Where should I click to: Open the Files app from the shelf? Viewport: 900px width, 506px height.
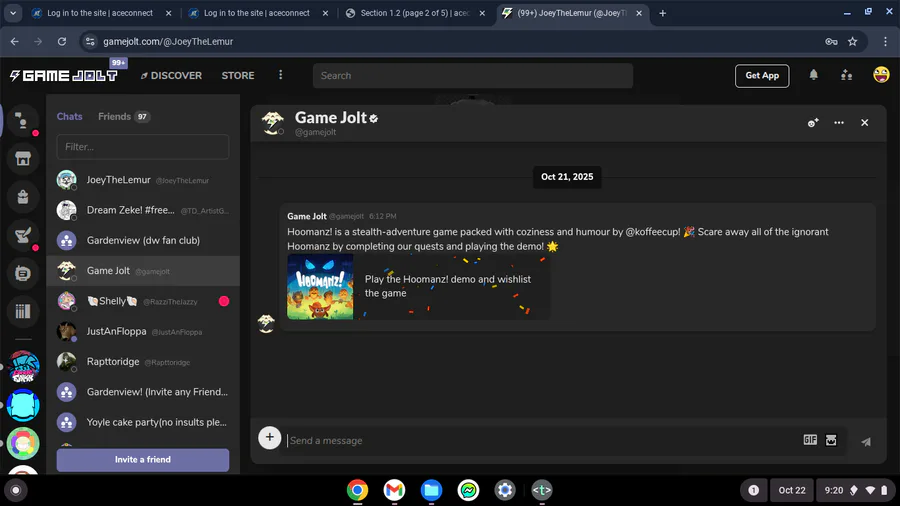pos(431,490)
